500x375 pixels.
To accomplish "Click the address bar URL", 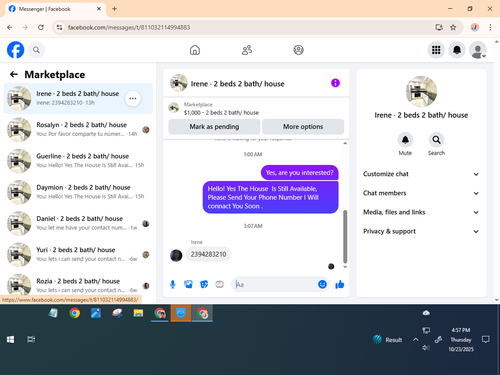I will [x=129, y=27].
